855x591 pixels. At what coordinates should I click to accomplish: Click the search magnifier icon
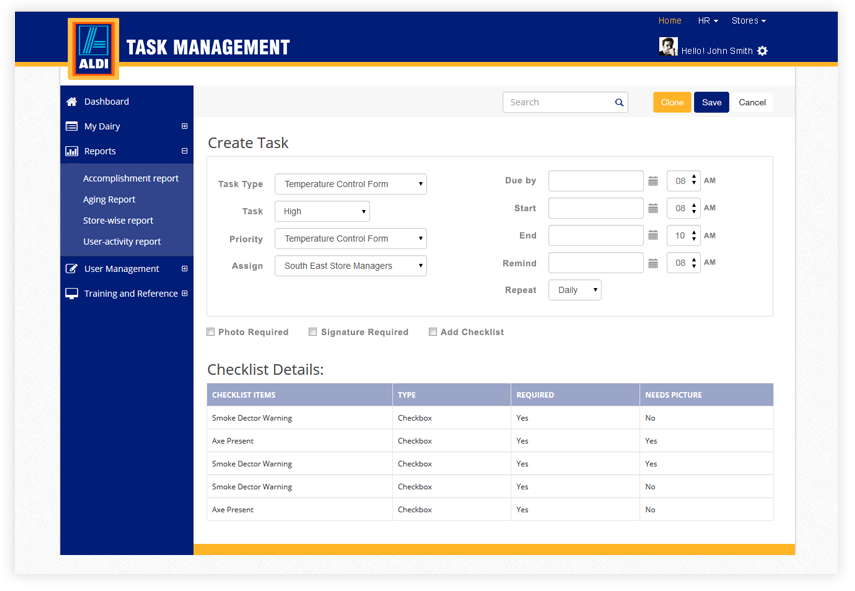tap(619, 102)
